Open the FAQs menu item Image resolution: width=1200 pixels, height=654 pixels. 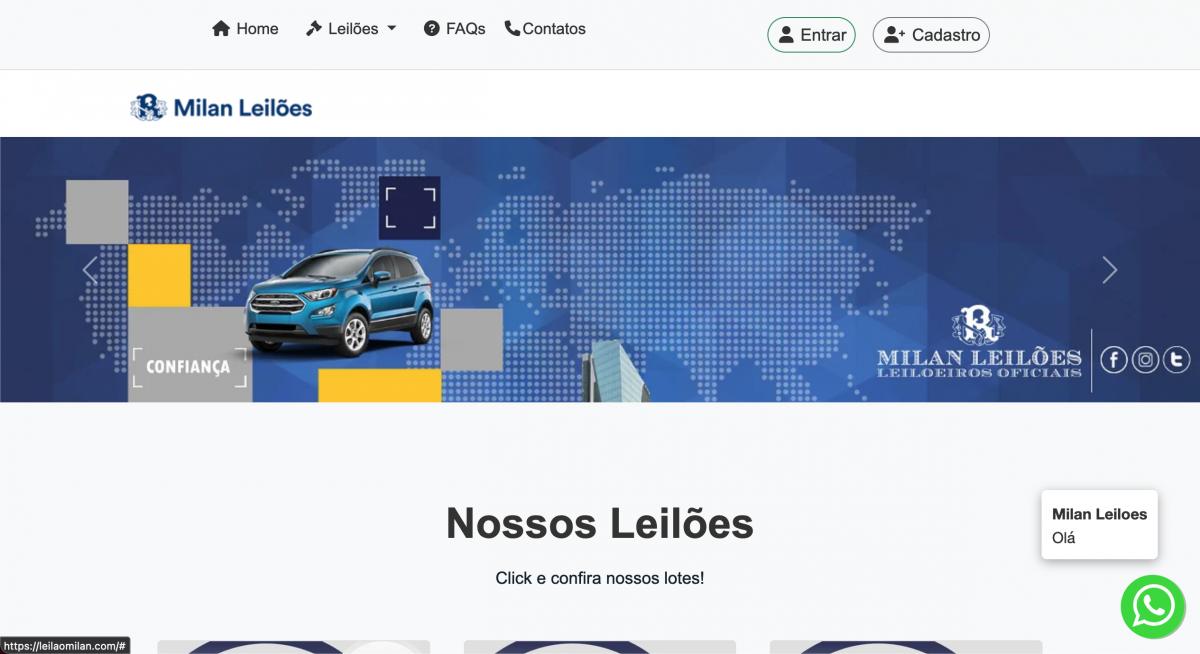tap(455, 29)
